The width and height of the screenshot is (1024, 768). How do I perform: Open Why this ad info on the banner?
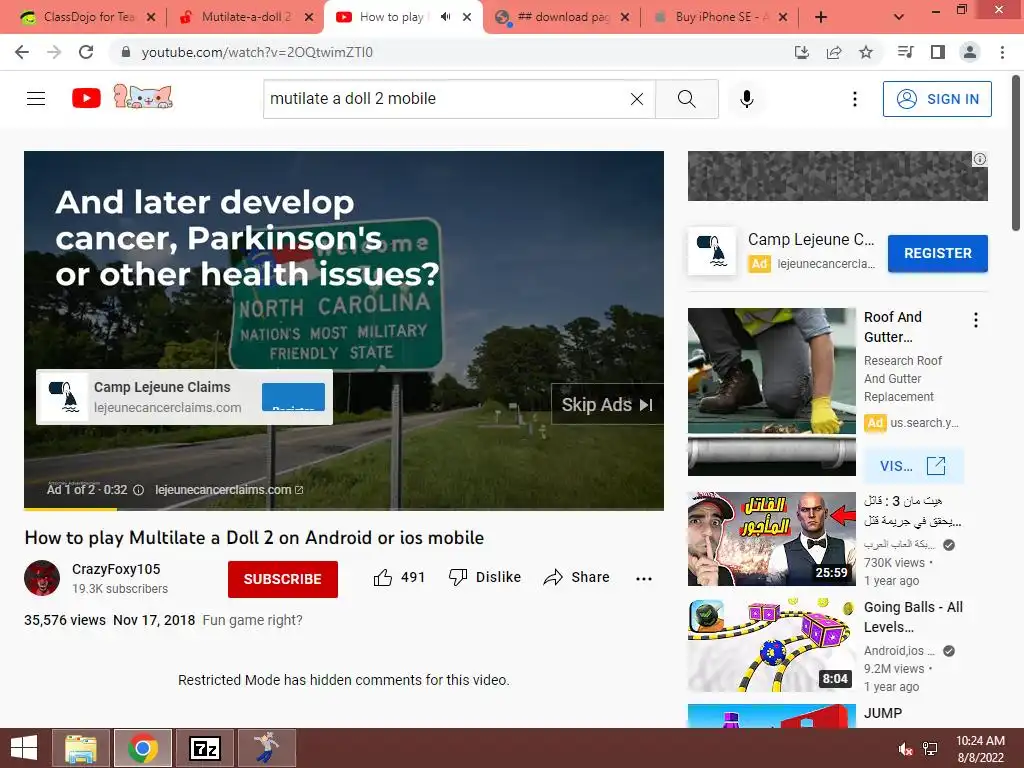tap(980, 159)
